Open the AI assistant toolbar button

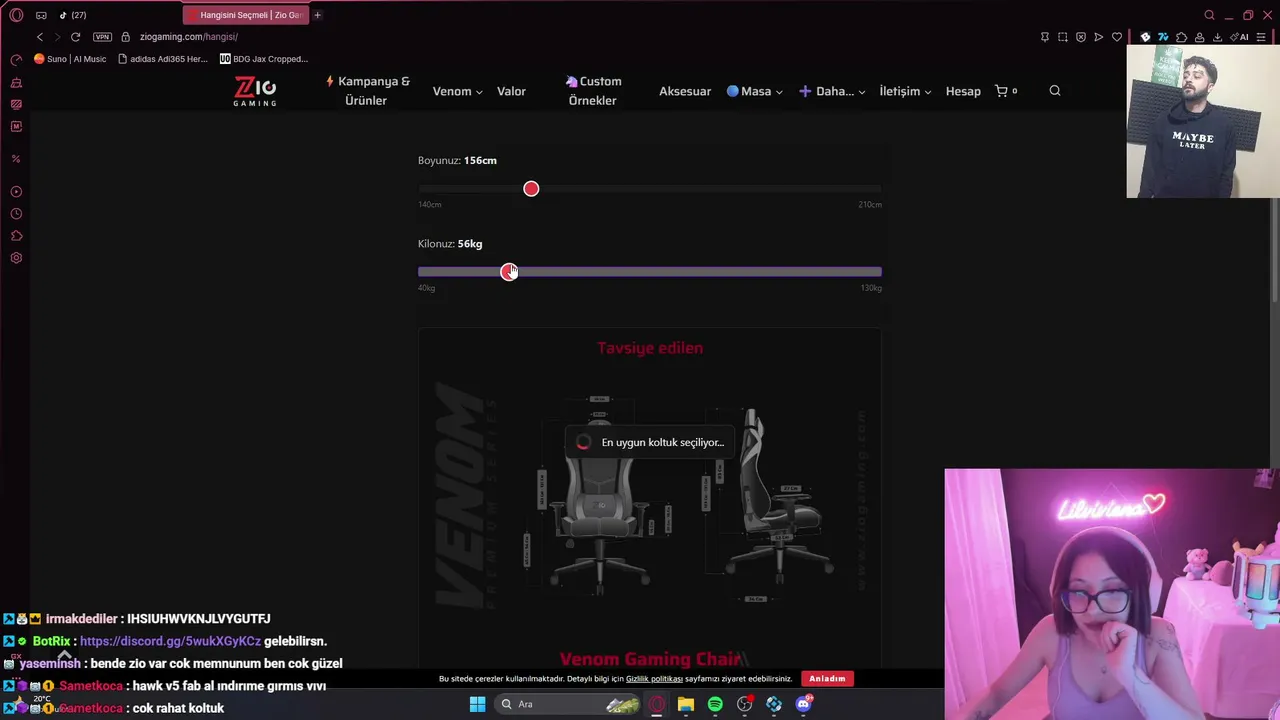[1241, 37]
